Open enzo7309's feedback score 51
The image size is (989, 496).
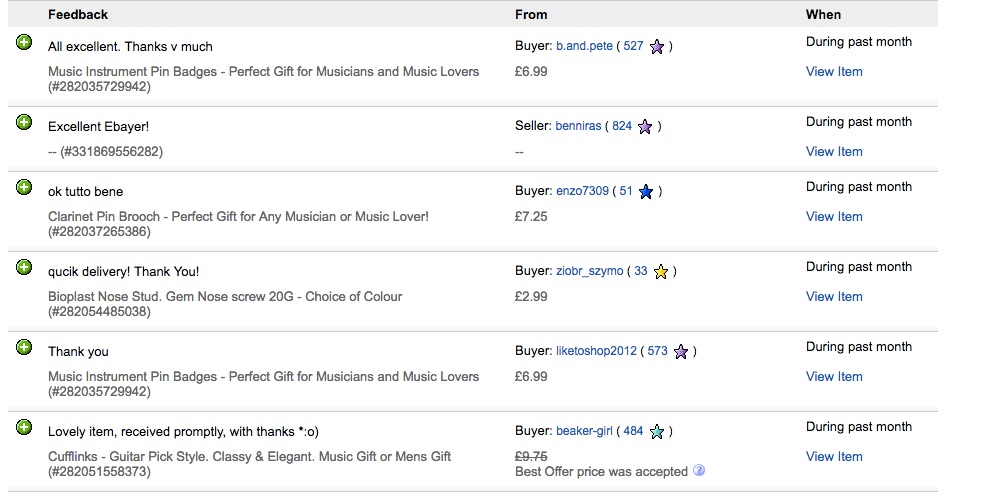[626, 191]
